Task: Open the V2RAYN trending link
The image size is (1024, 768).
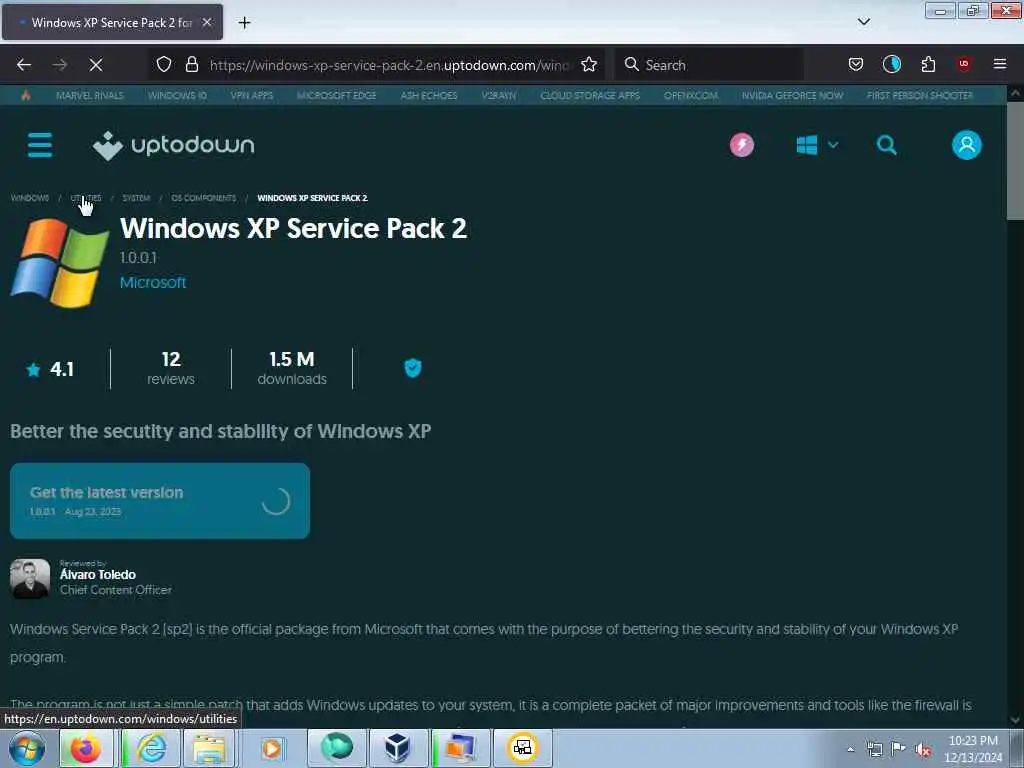Action: point(498,95)
